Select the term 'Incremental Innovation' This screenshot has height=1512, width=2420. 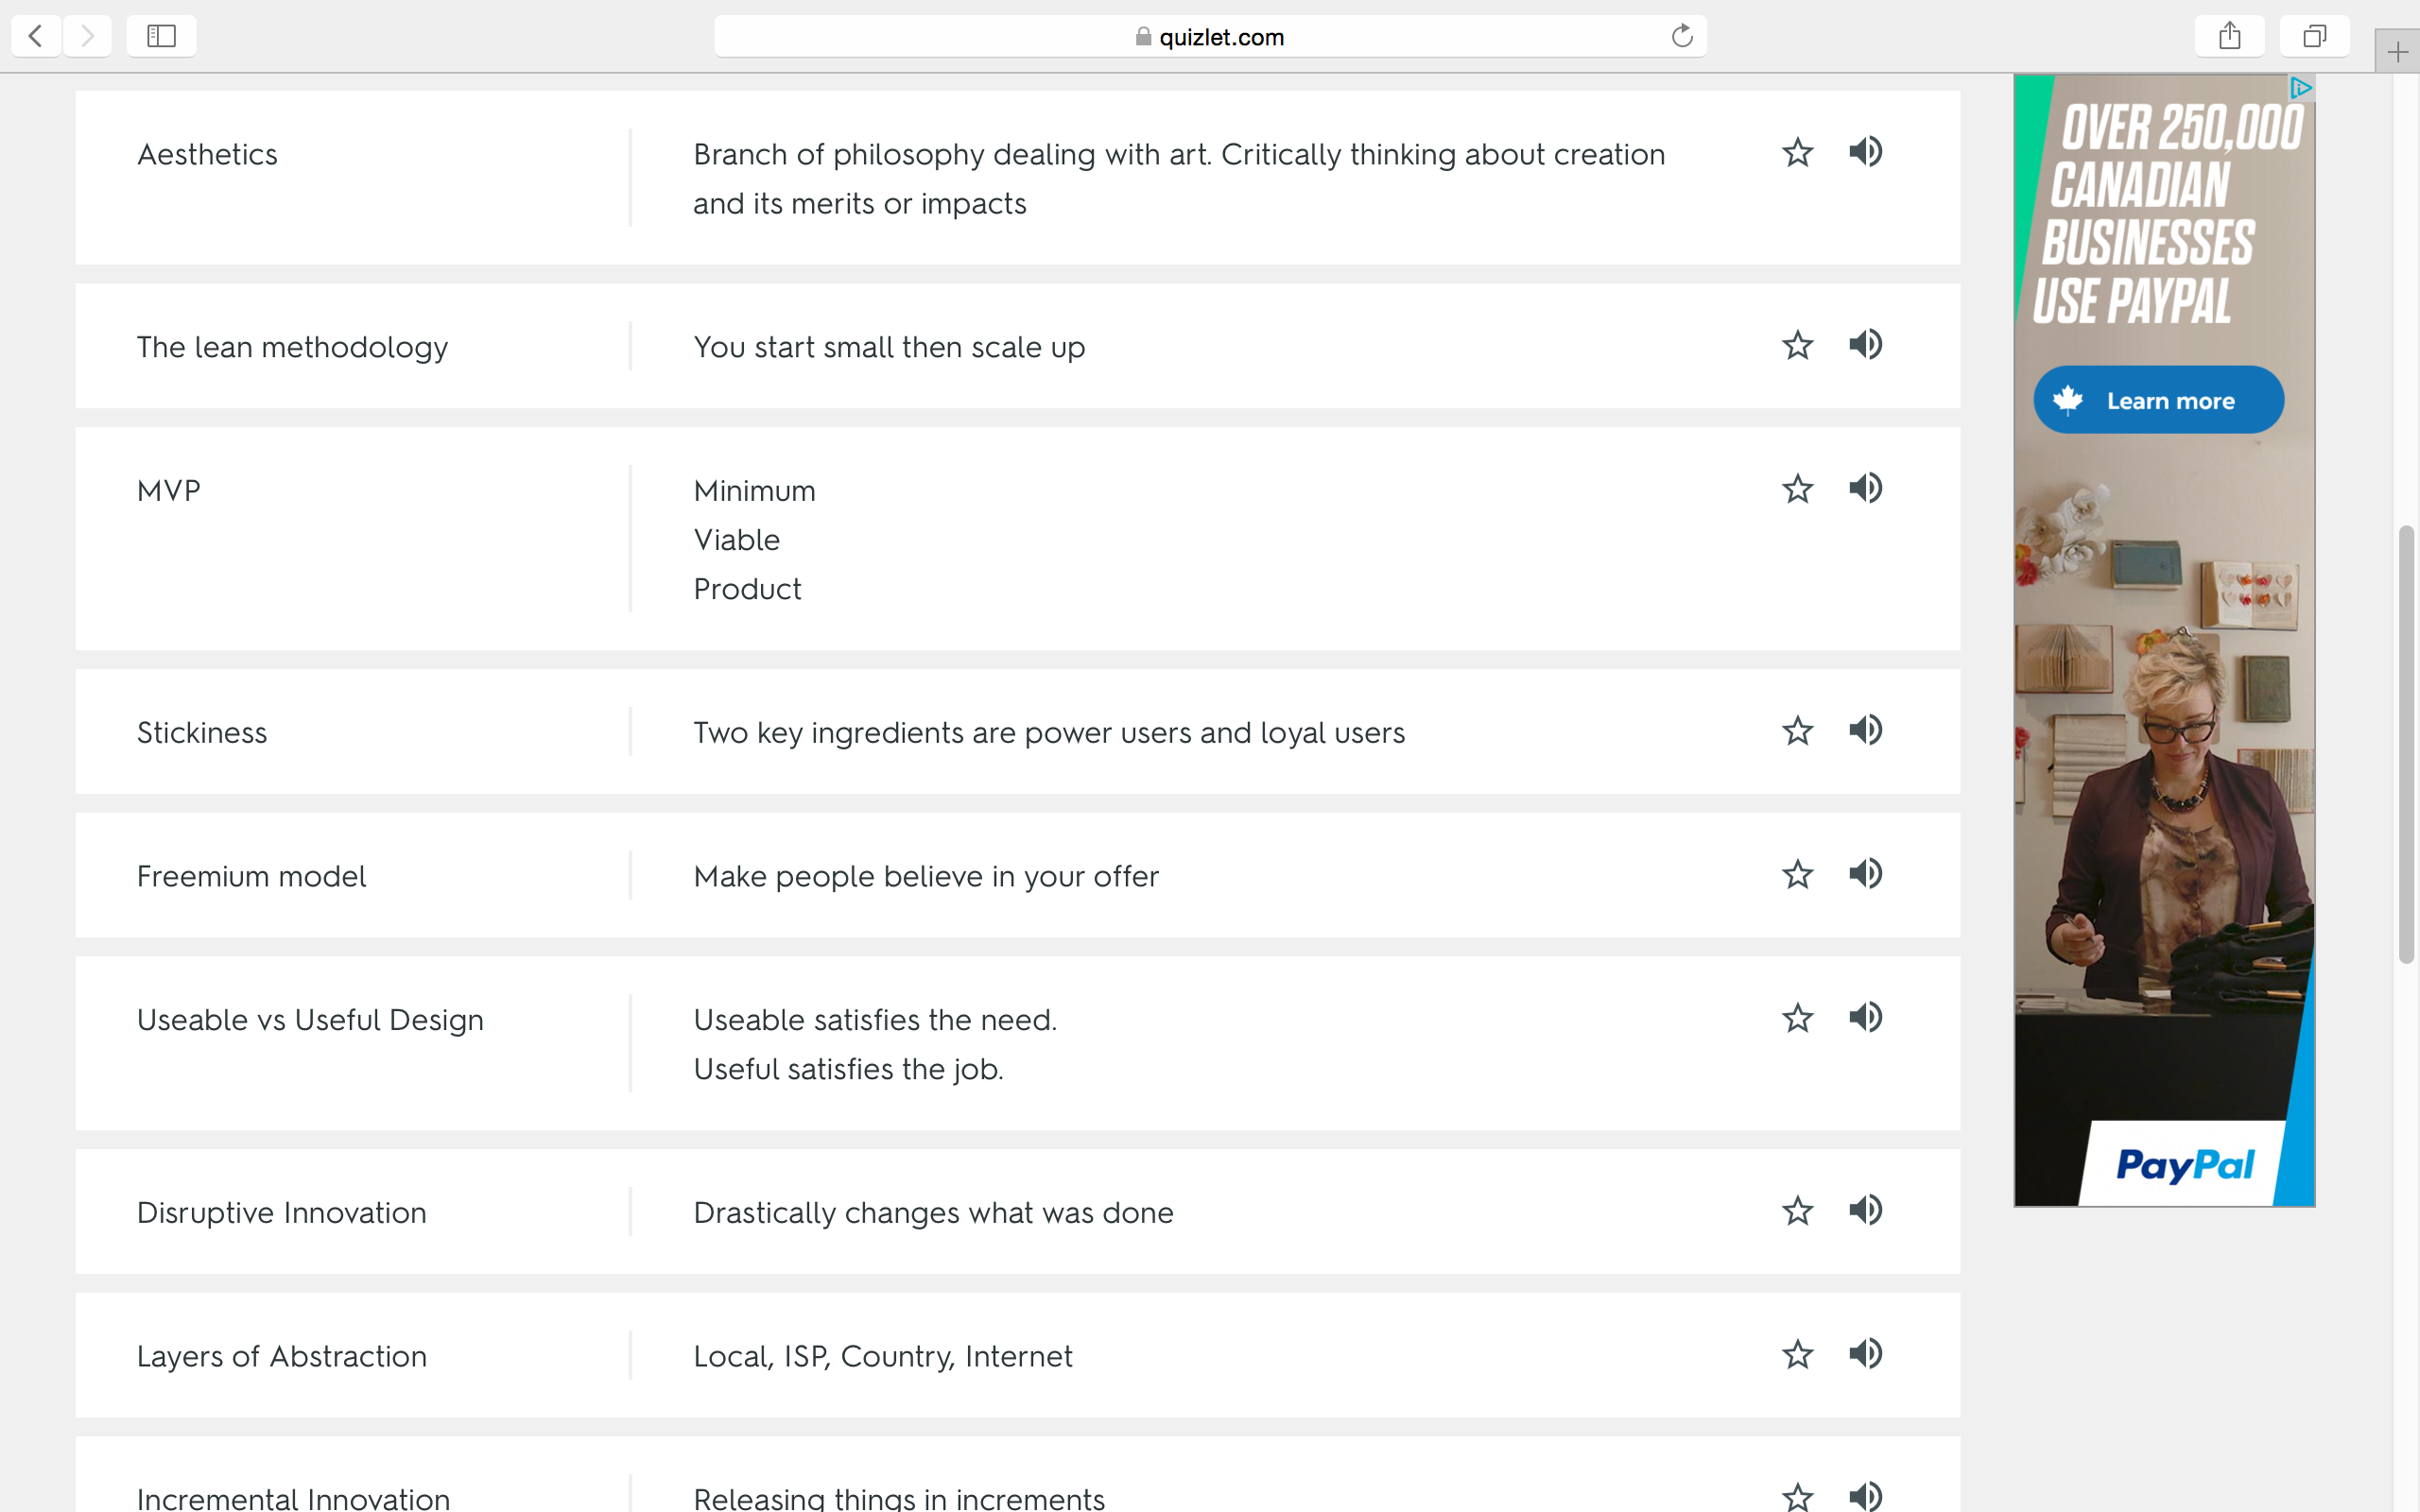(293, 1498)
